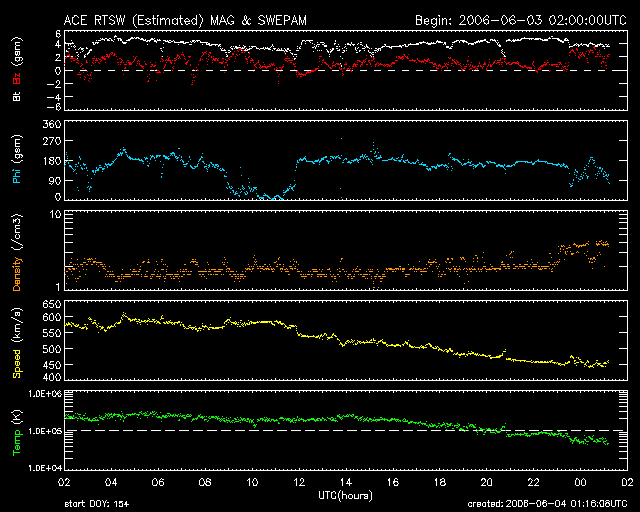
Task: Click the '650' tick on Speed axis
Action: 52,304
